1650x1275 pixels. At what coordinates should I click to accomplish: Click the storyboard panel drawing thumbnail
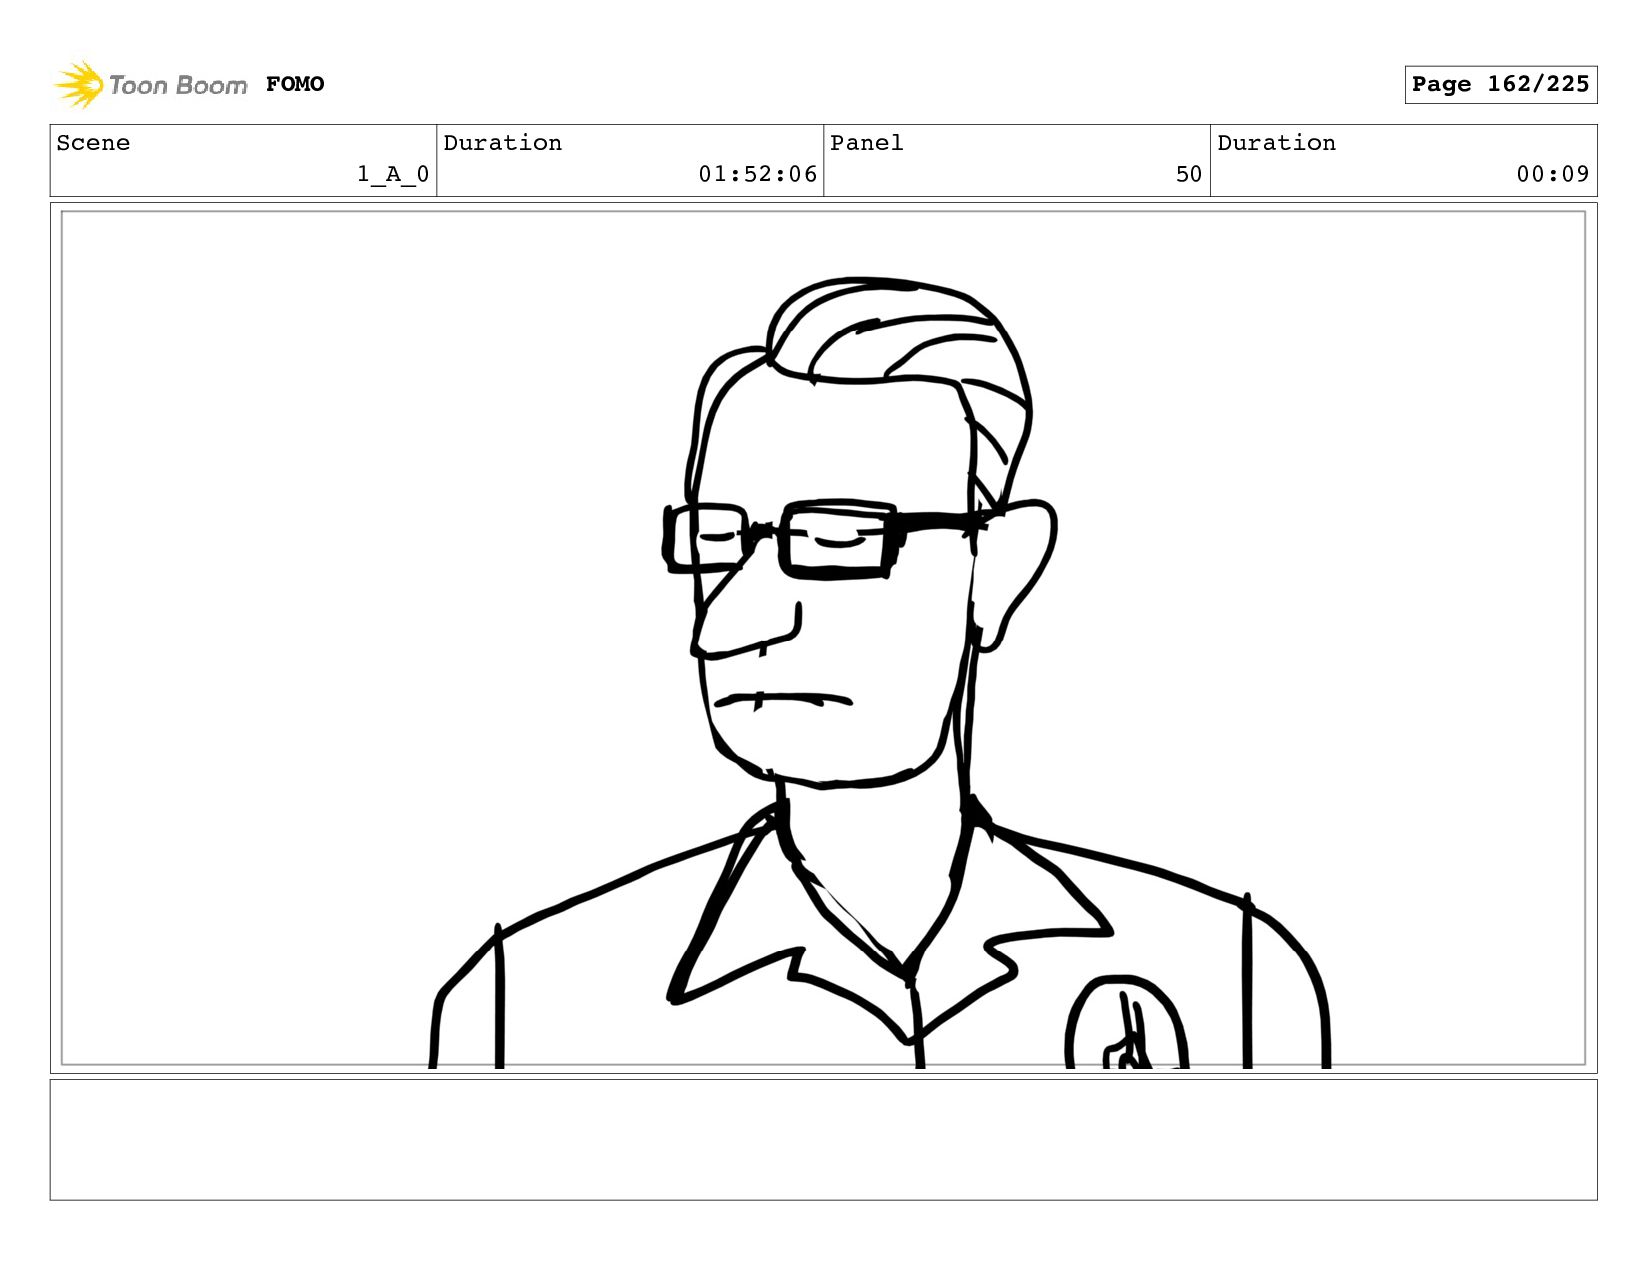(x=823, y=638)
